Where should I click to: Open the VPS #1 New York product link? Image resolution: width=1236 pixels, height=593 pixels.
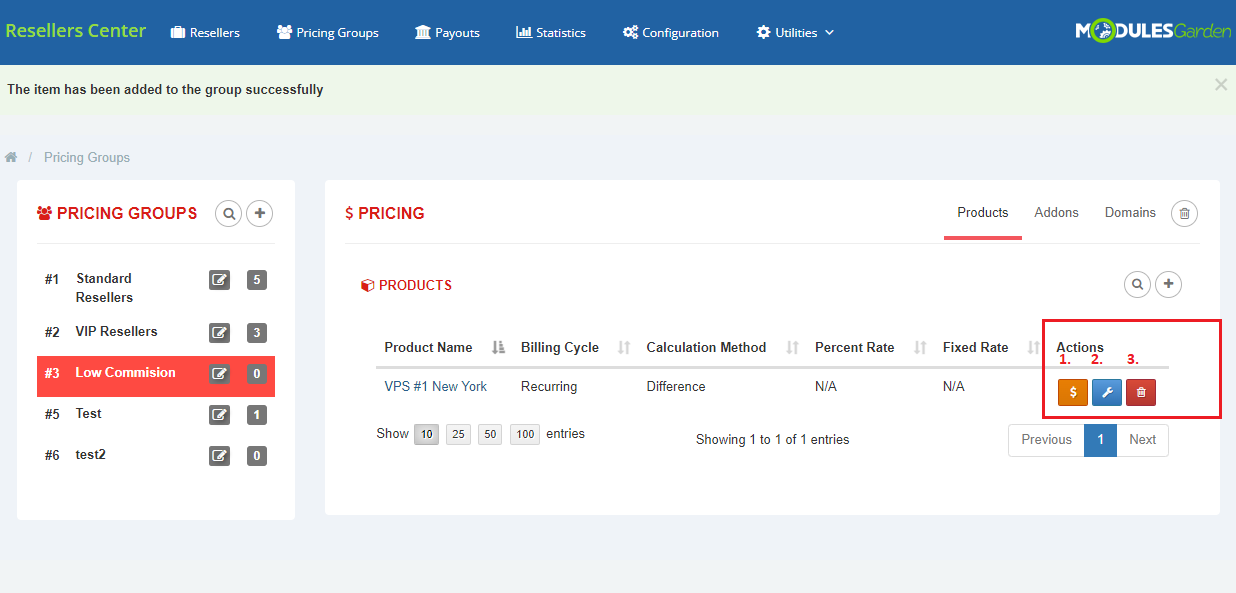[x=436, y=386]
